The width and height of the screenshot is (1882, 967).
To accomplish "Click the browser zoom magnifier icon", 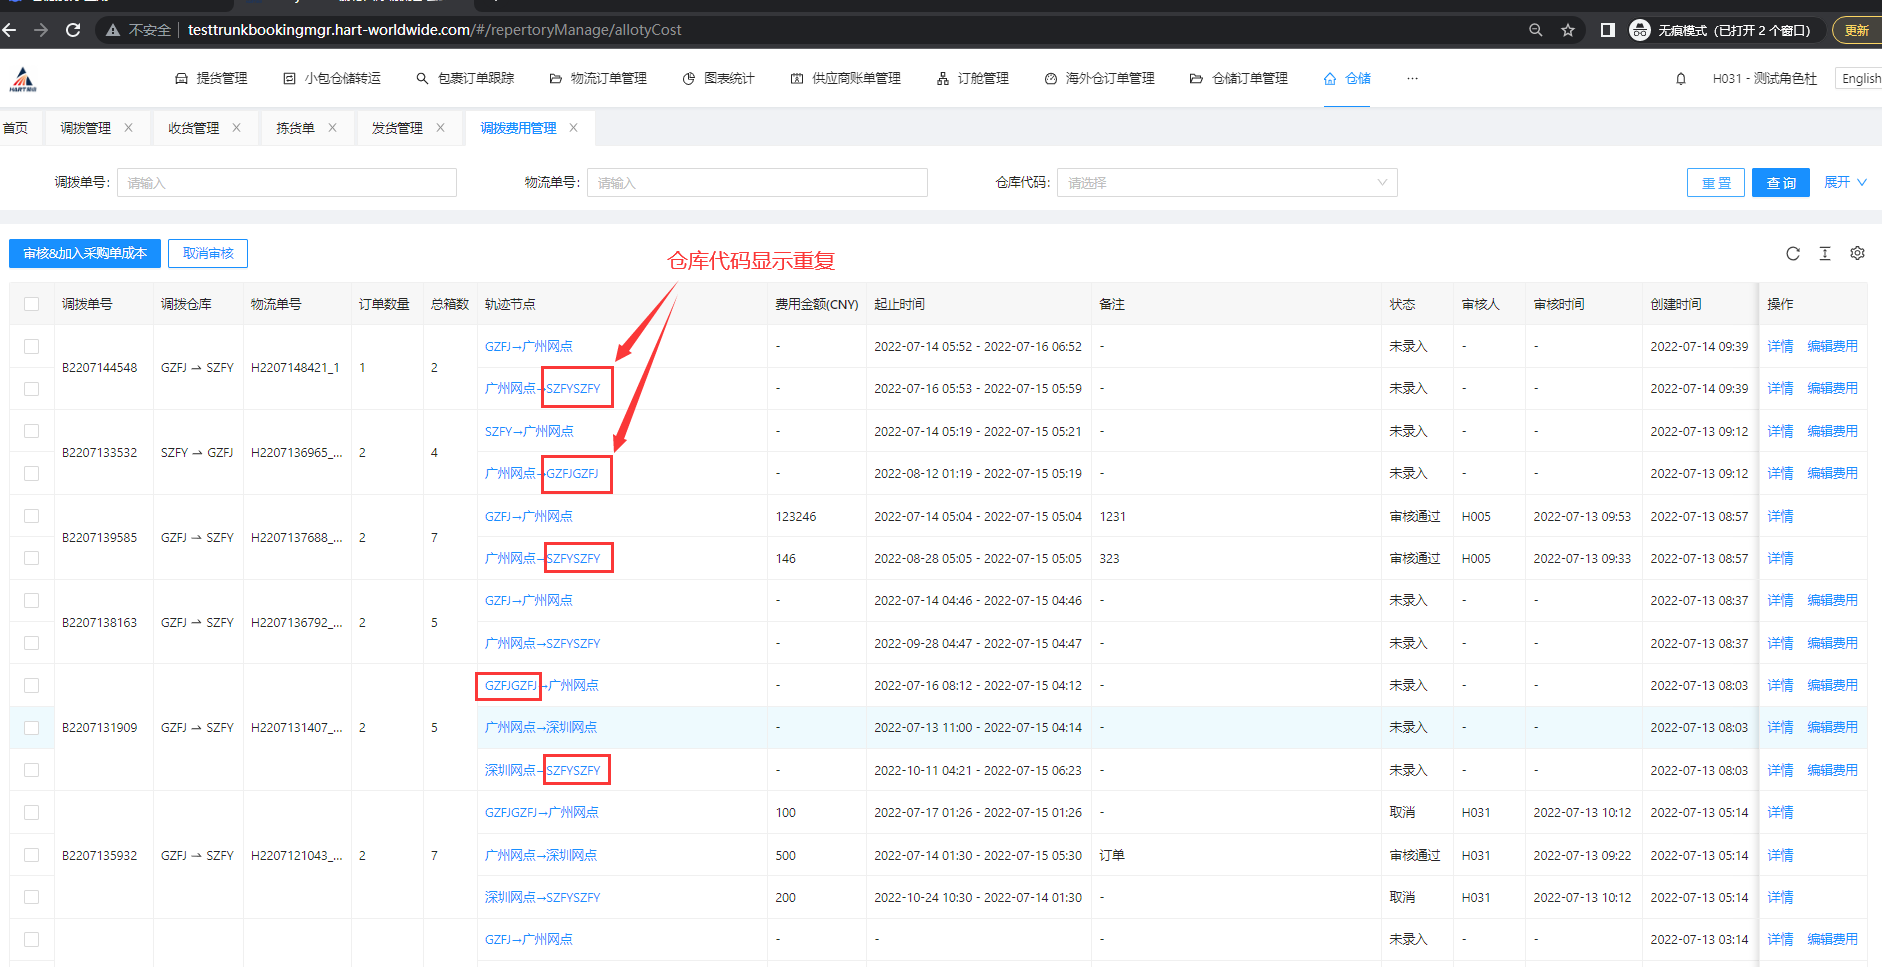I will pos(1536,30).
